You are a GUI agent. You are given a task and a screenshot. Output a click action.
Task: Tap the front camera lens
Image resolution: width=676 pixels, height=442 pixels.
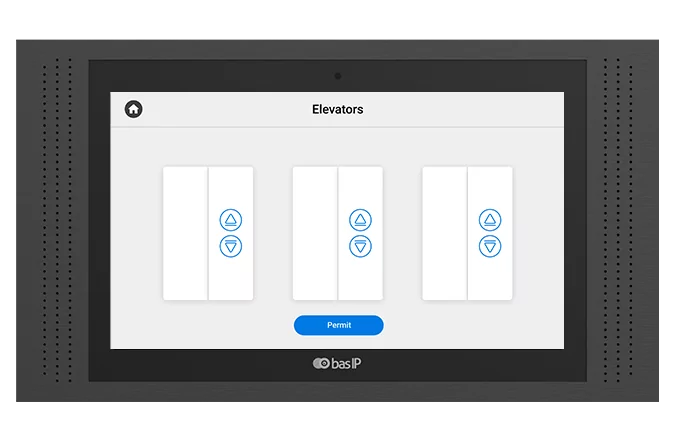(338, 76)
